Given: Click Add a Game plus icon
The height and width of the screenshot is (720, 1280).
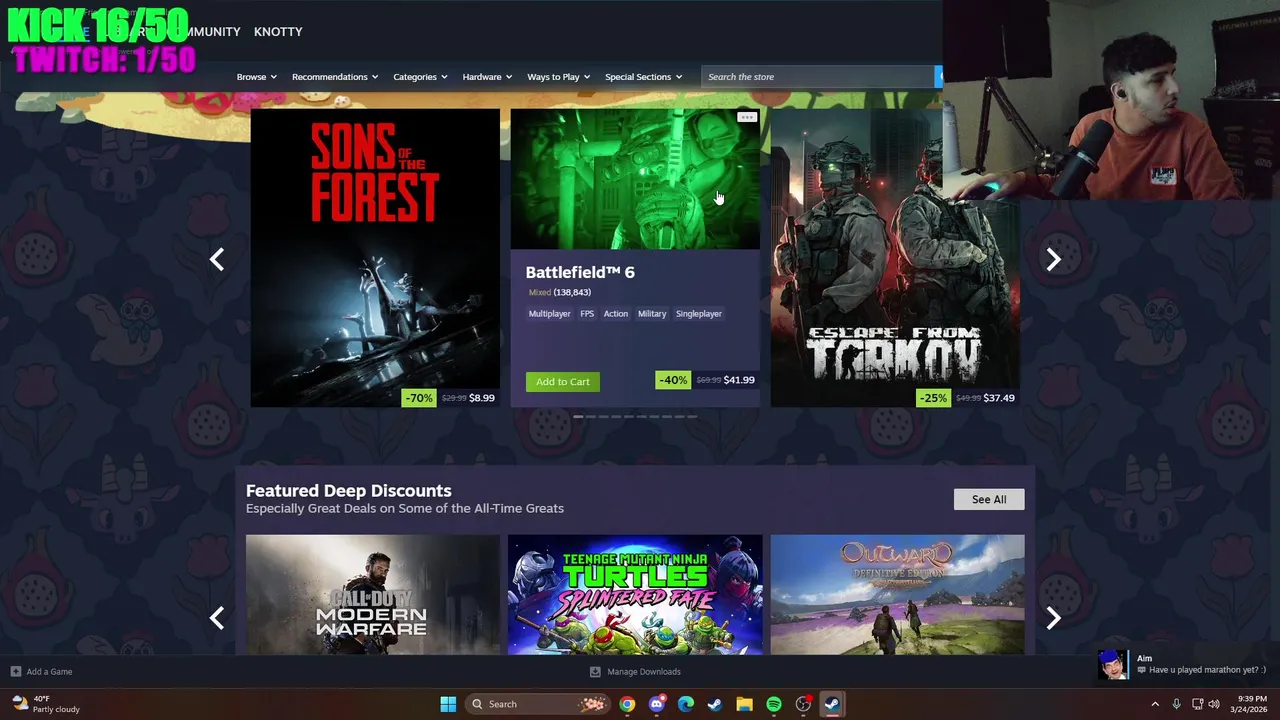Looking at the screenshot, I should [x=15, y=671].
